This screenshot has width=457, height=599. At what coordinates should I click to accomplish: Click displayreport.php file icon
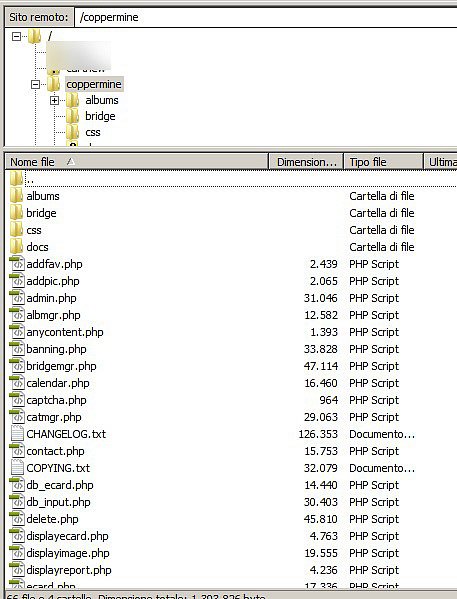[x=17, y=570]
